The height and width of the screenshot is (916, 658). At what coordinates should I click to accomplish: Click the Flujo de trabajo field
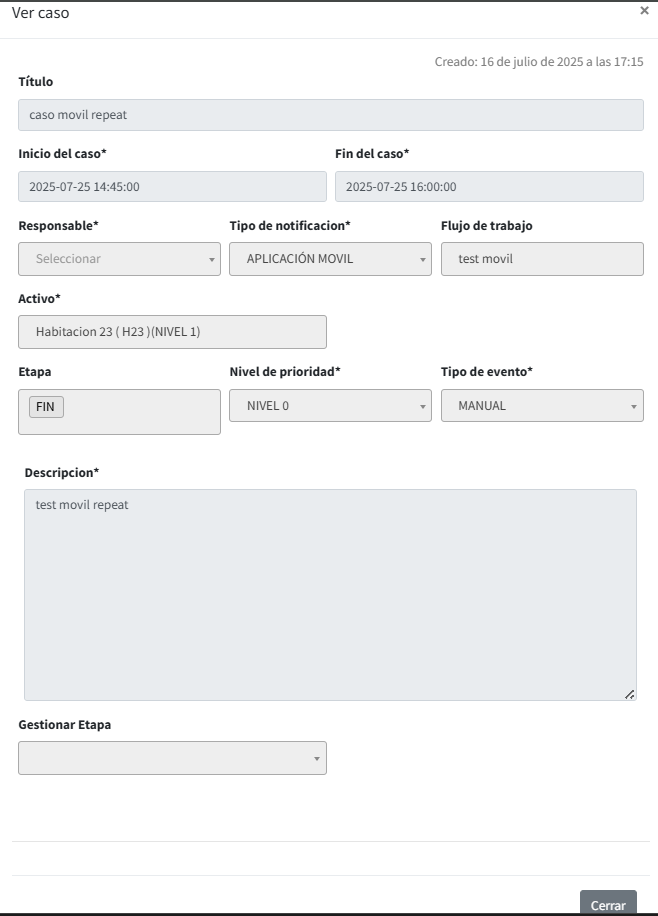click(541, 259)
